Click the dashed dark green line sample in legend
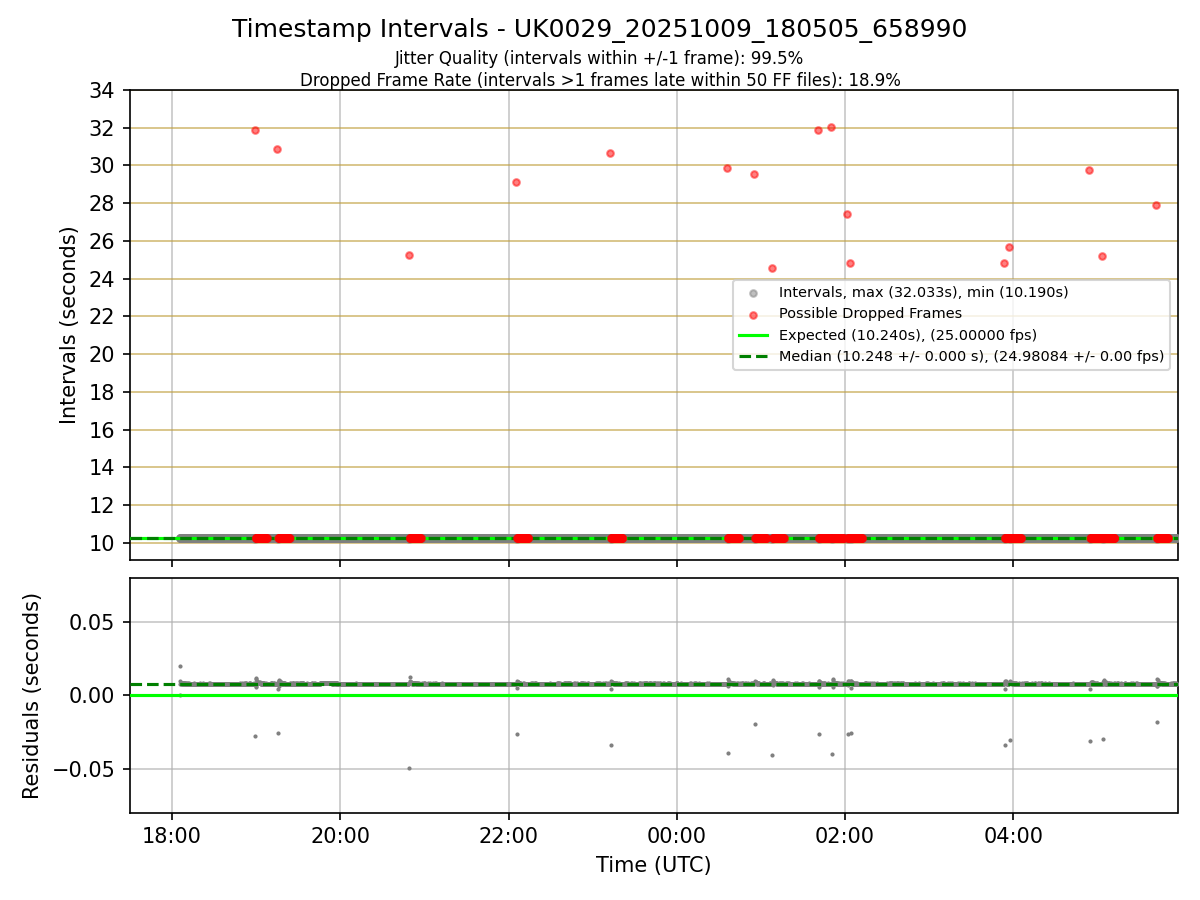 753,356
